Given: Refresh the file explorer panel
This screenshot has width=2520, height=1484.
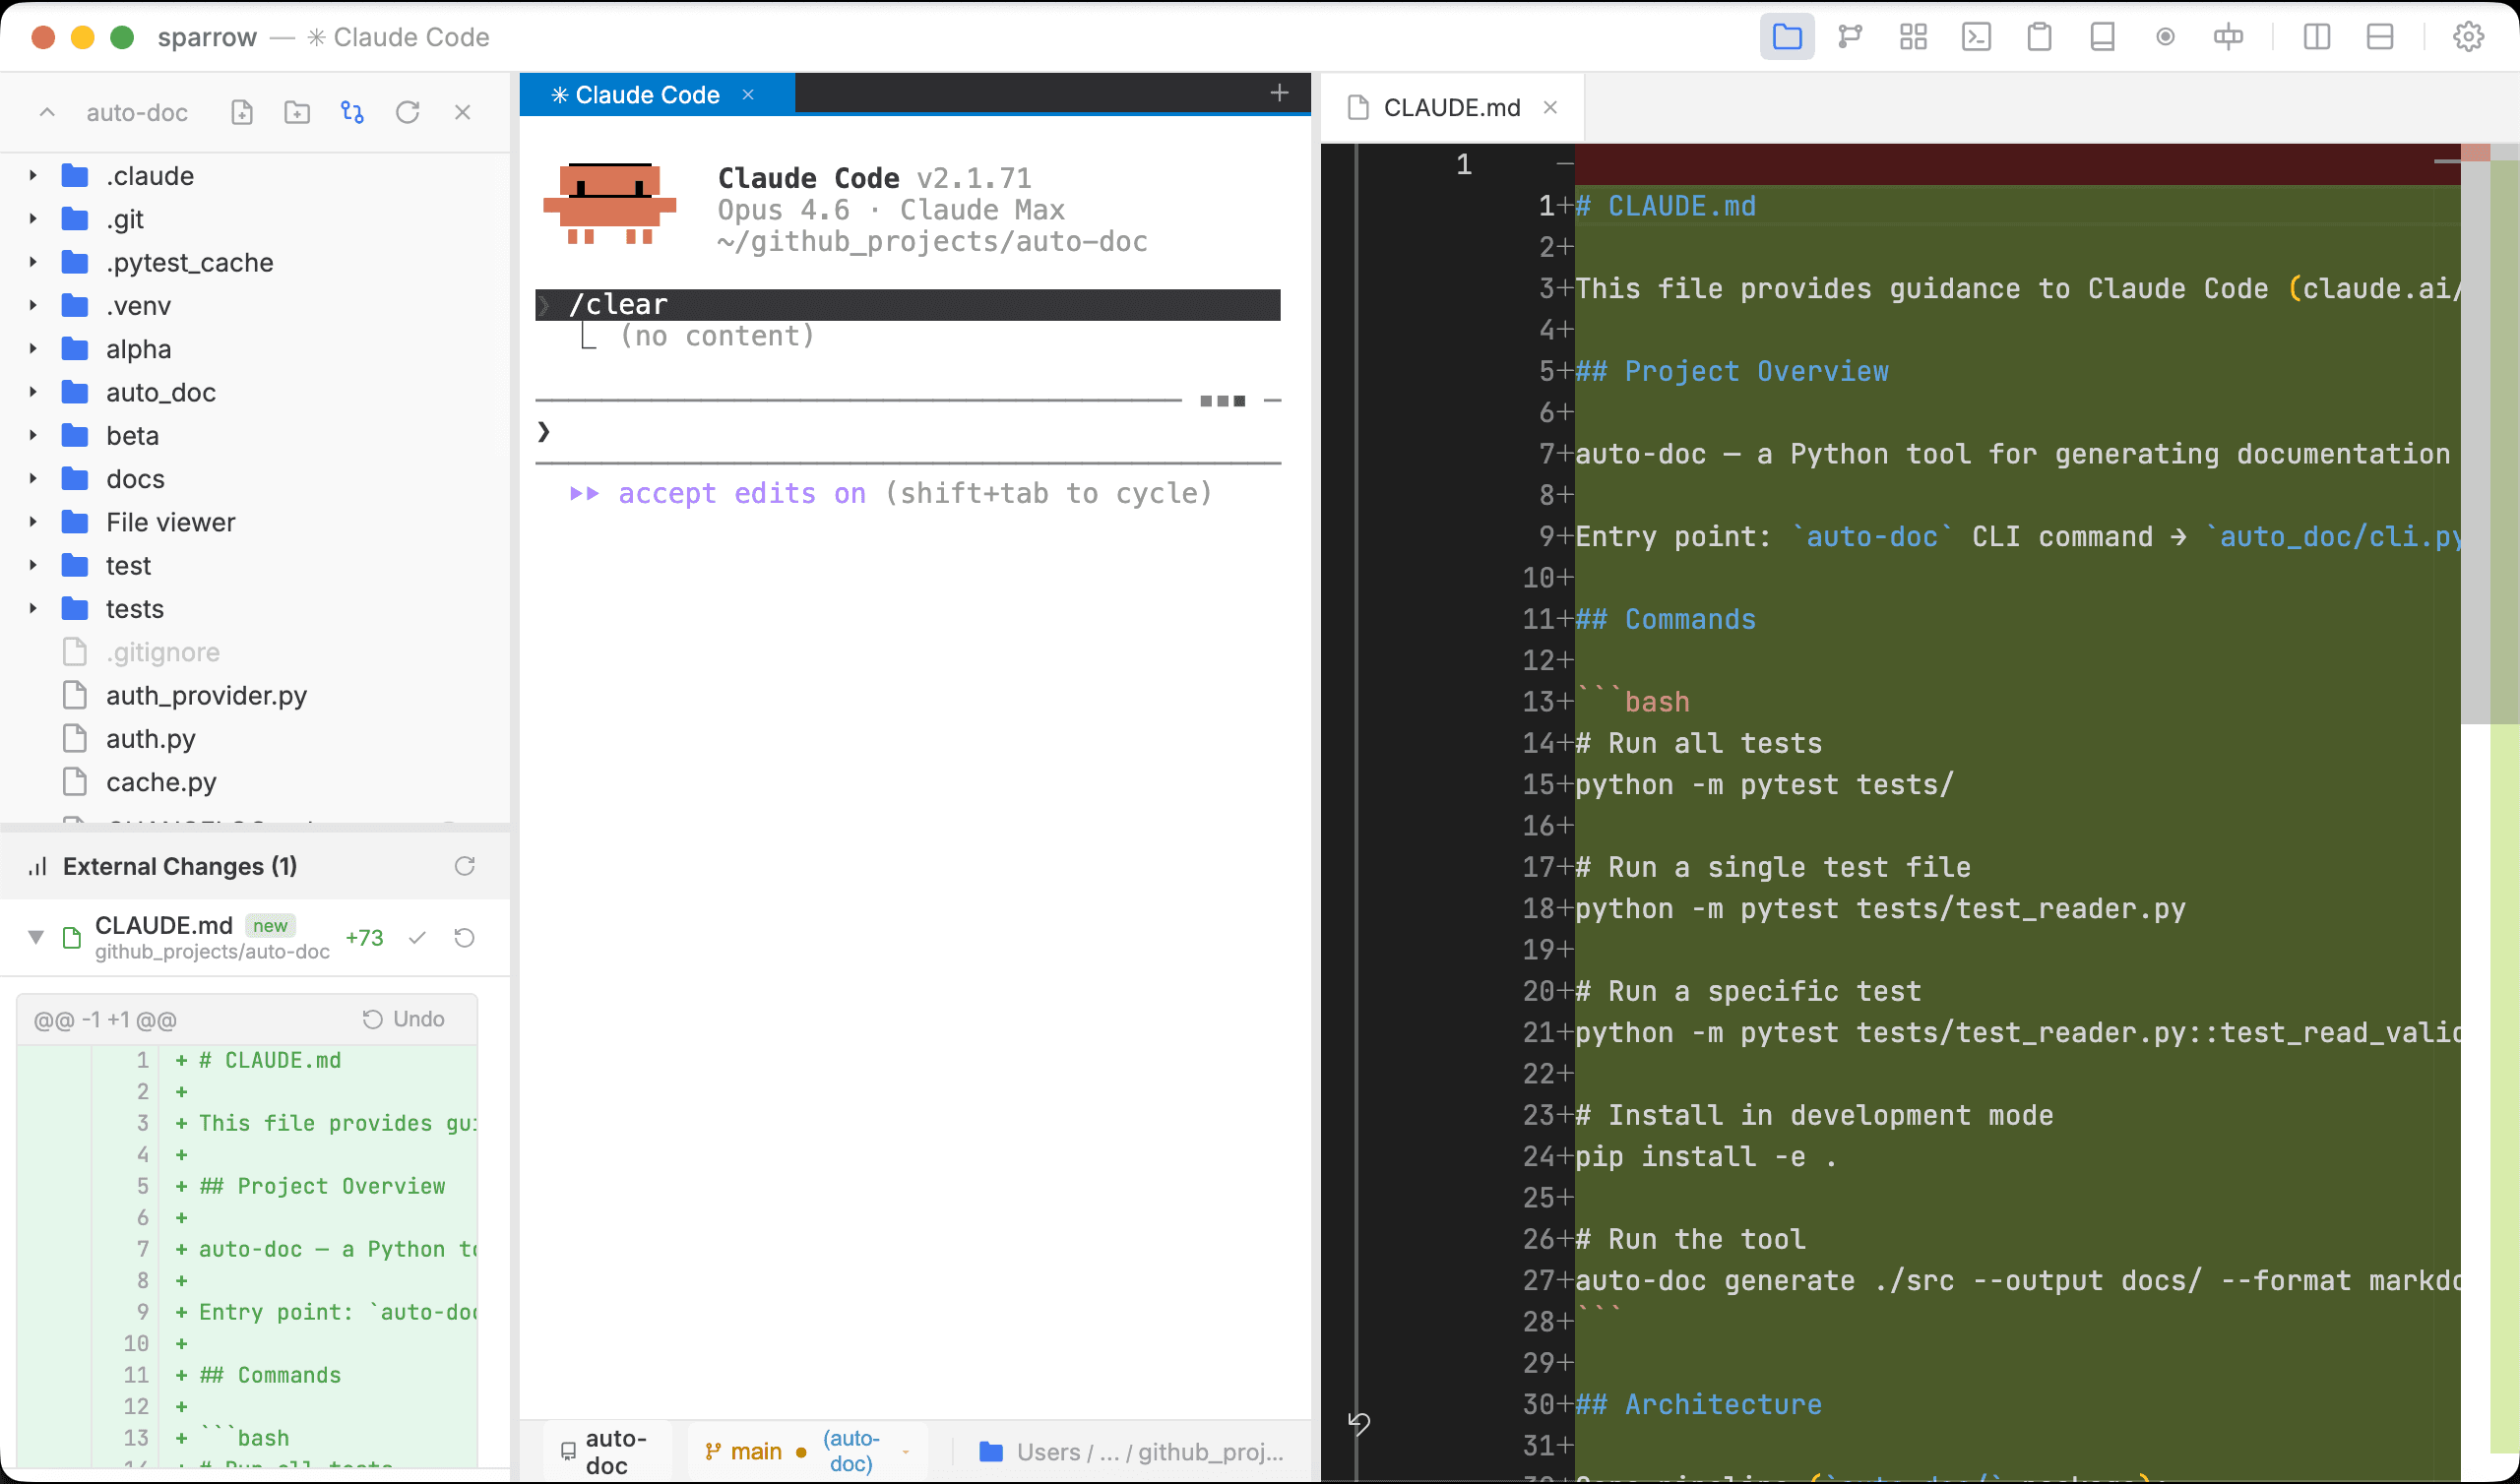Looking at the screenshot, I should (x=407, y=112).
